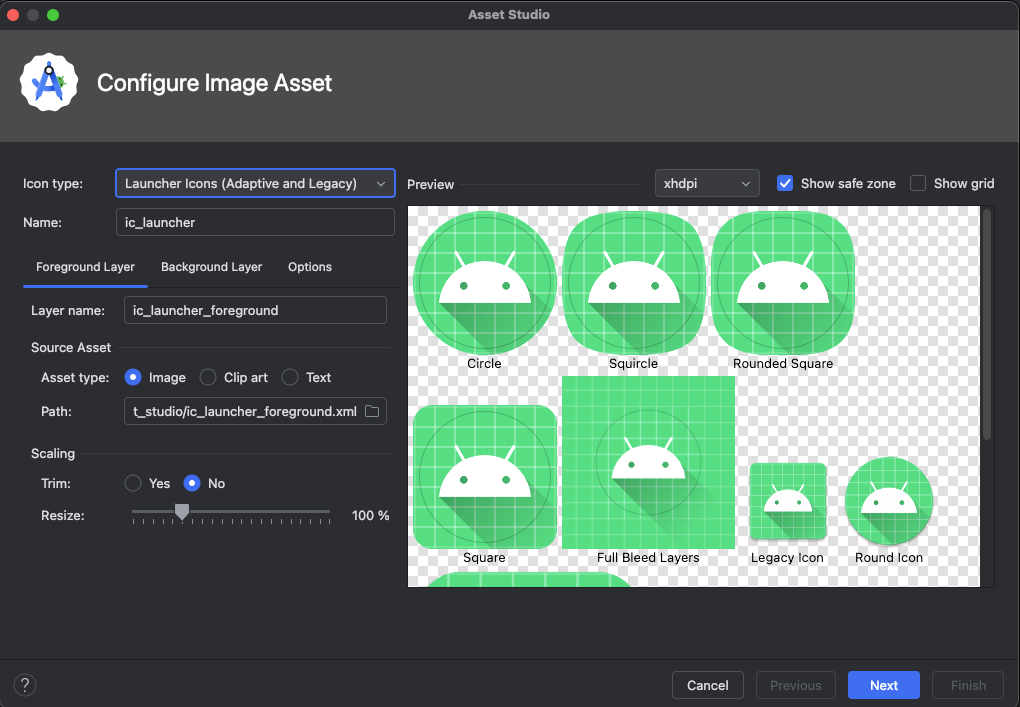This screenshot has width=1020, height=707.
Task: Select Clip art asset type
Action: [208, 377]
